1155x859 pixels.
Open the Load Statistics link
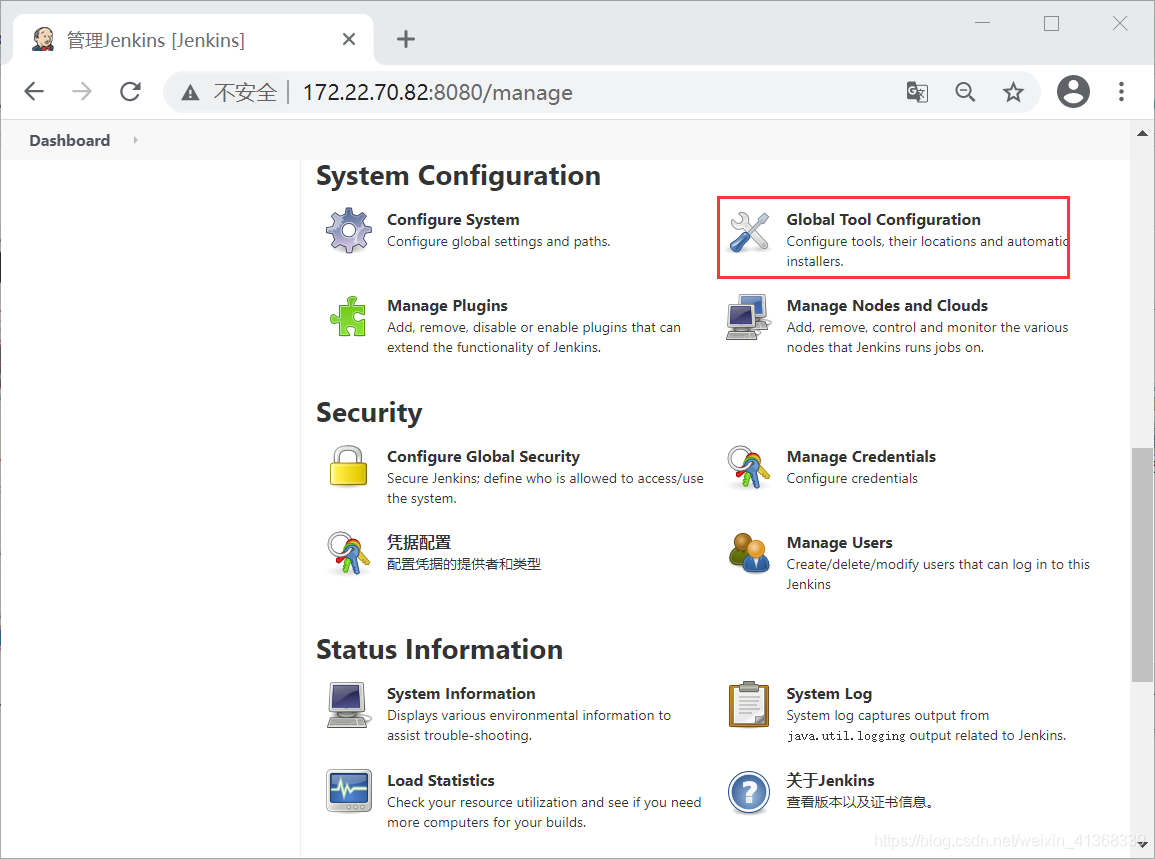tap(440, 781)
